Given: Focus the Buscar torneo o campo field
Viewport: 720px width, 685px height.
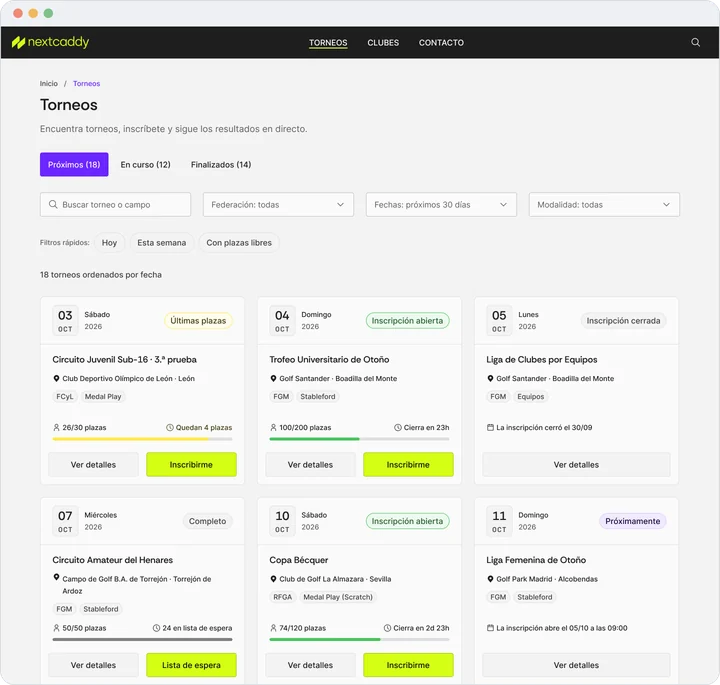Looking at the screenshot, I should tap(115, 204).
